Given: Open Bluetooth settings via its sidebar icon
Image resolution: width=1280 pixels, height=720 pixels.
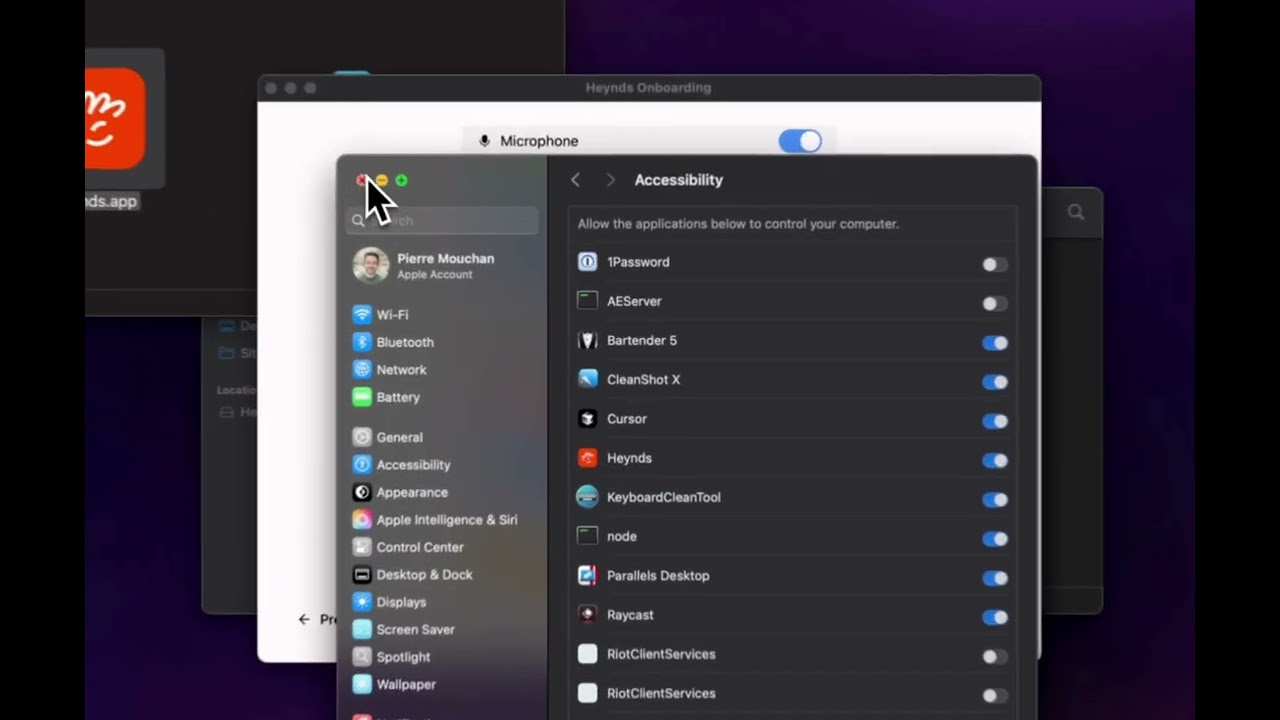Looking at the screenshot, I should tap(361, 342).
